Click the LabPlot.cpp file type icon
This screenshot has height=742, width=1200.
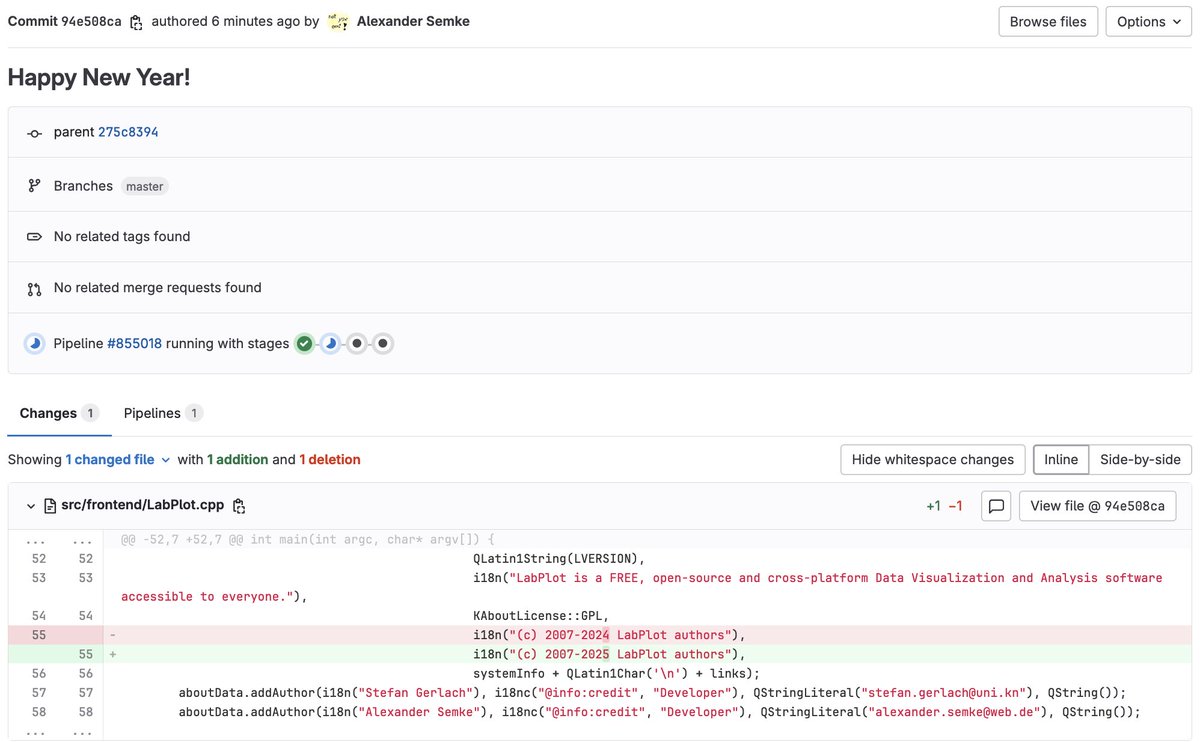click(x=50, y=506)
